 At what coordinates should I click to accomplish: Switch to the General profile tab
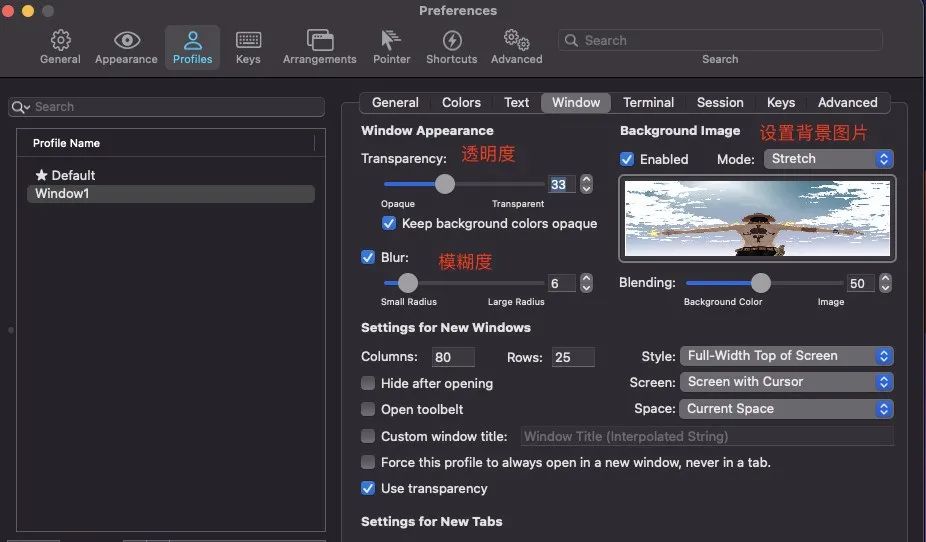[x=395, y=103]
